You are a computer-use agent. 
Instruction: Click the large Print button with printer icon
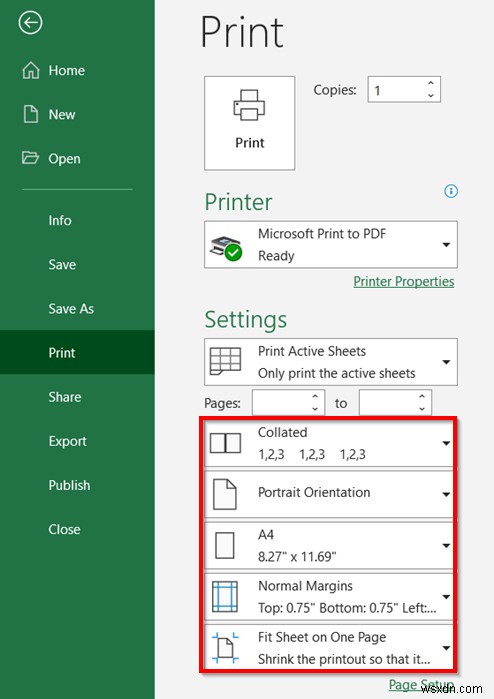click(x=250, y=123)
